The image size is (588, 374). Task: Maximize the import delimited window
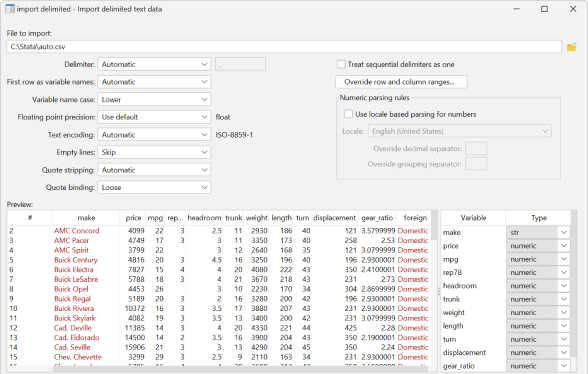544,9
